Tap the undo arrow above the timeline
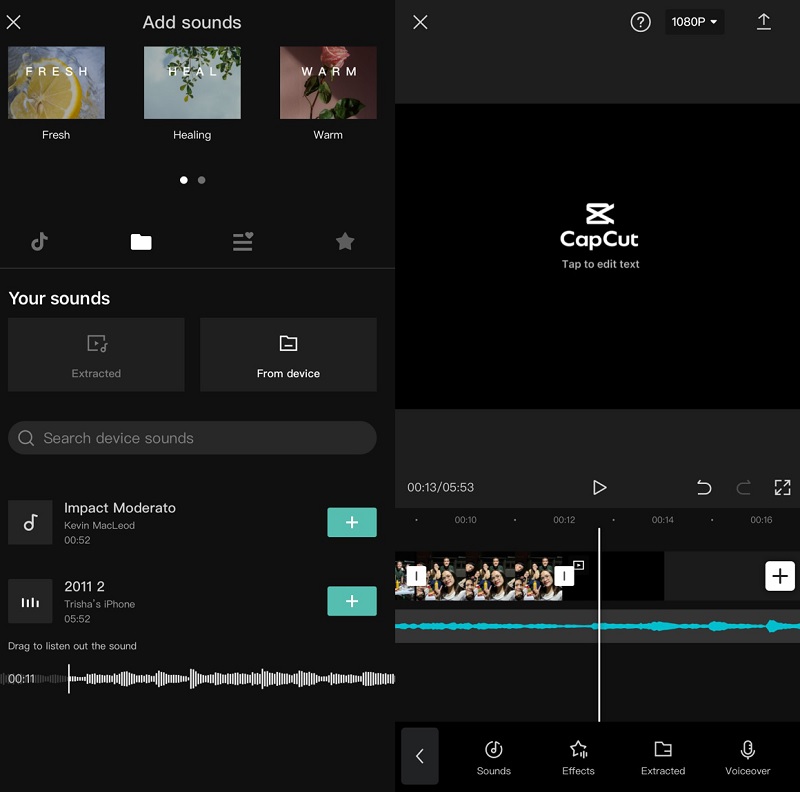 [x=704, y=487]
